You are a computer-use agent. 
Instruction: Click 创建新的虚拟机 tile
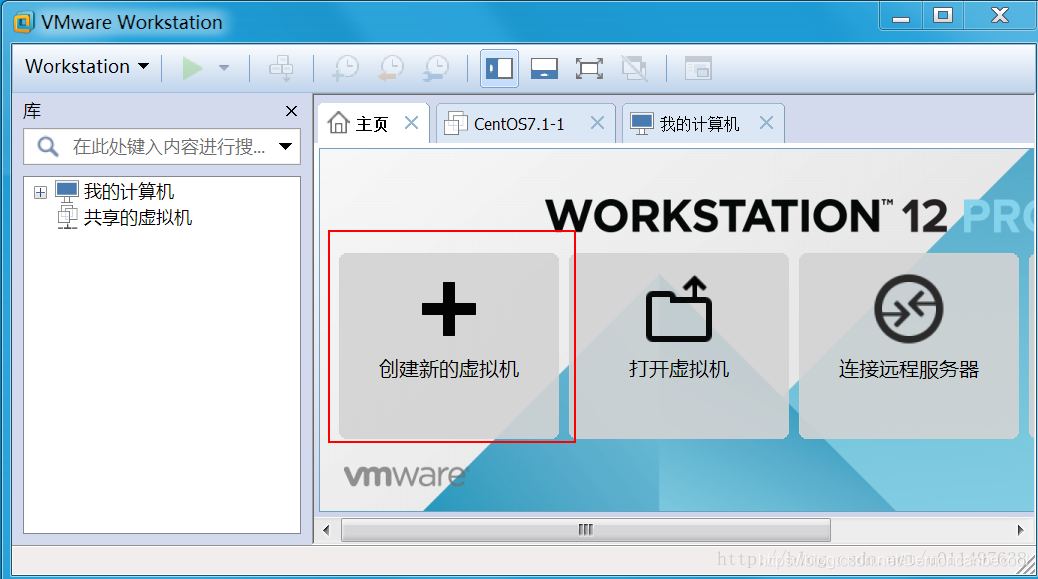tap(449, 345)
